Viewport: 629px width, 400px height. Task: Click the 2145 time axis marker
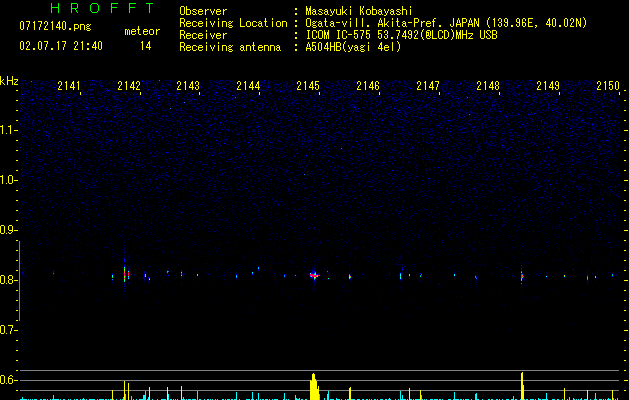[308, 86]
